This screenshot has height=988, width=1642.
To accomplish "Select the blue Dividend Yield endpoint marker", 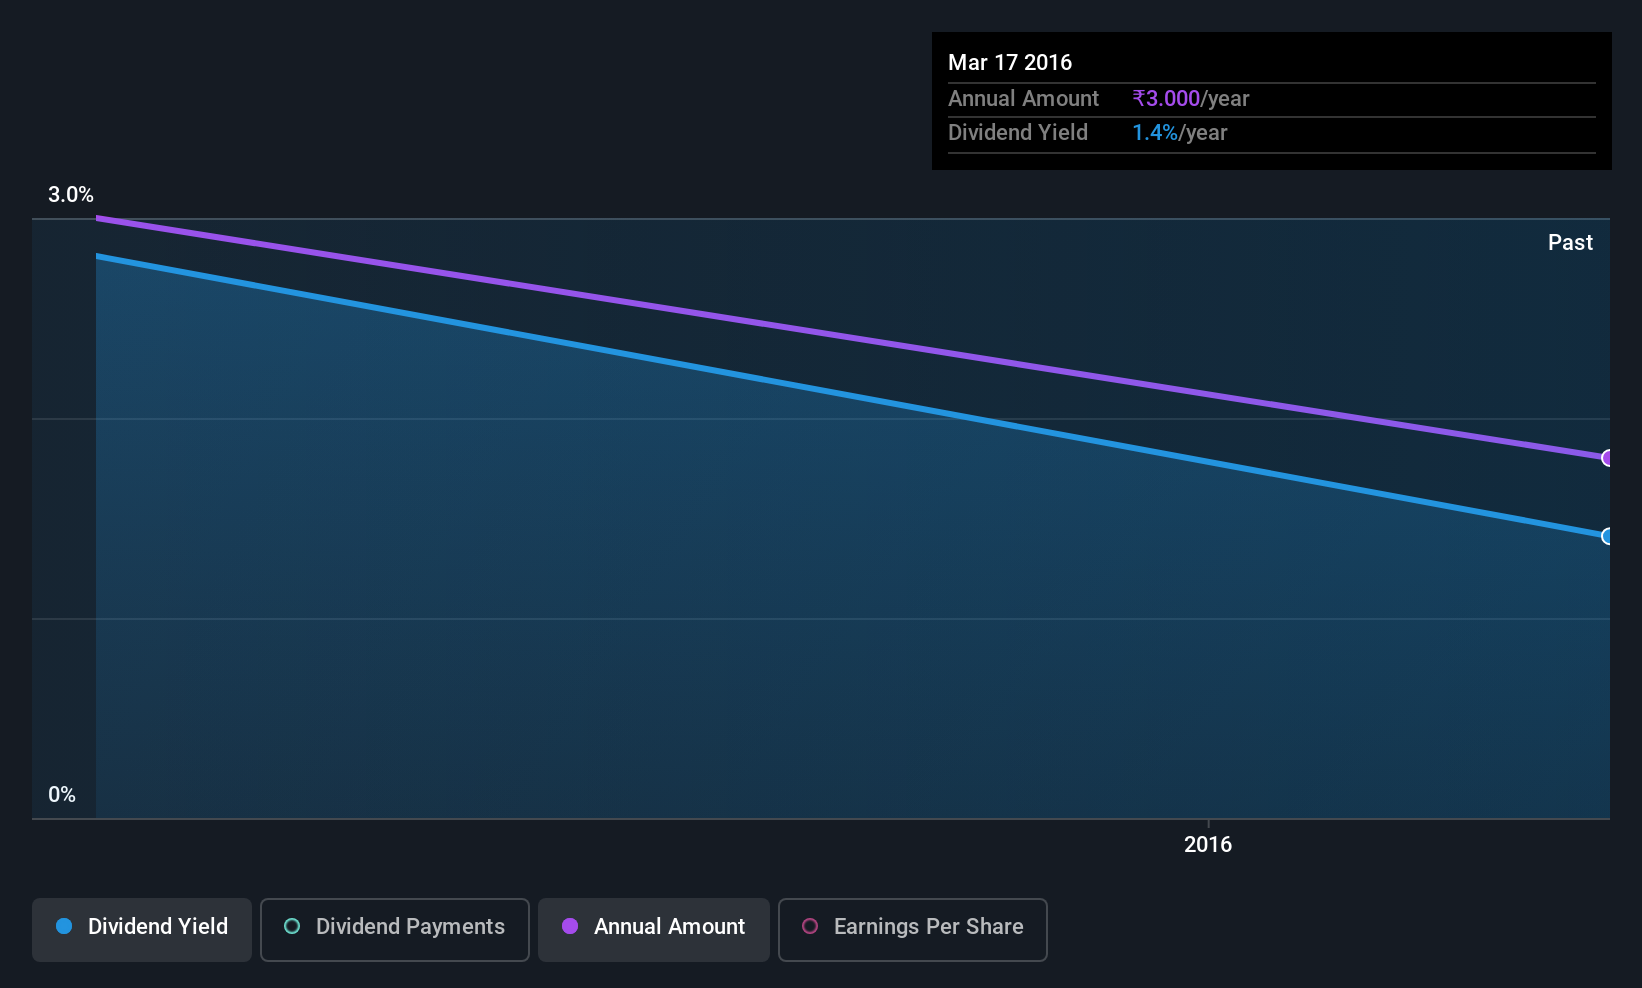I will click(x=1607, y=536).
